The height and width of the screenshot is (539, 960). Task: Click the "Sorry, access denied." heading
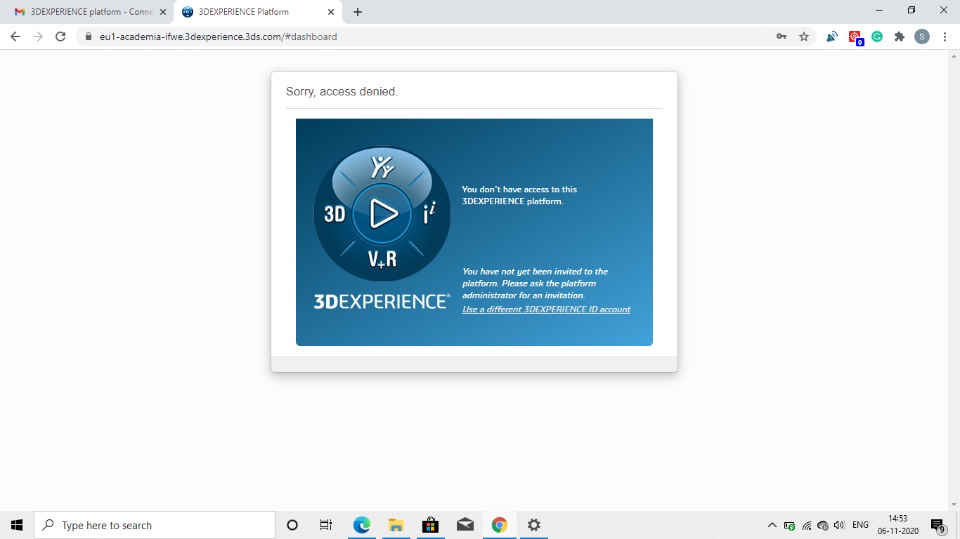click(342, 92)
